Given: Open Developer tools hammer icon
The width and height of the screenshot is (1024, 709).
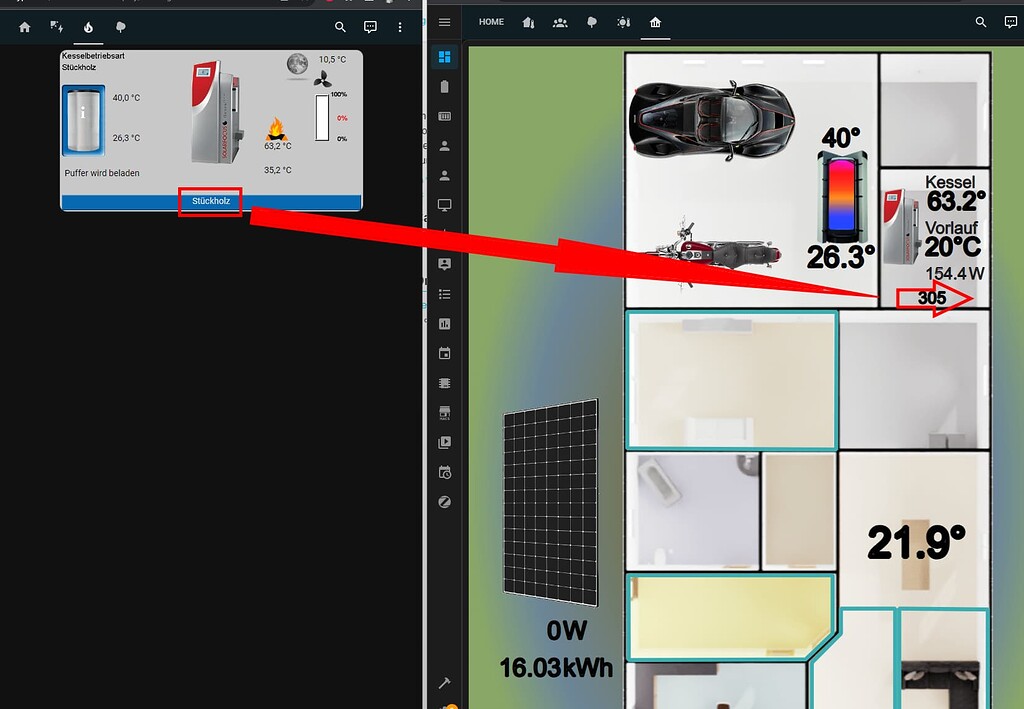Looking at the screenshot, I should click(x=445, y=683).
